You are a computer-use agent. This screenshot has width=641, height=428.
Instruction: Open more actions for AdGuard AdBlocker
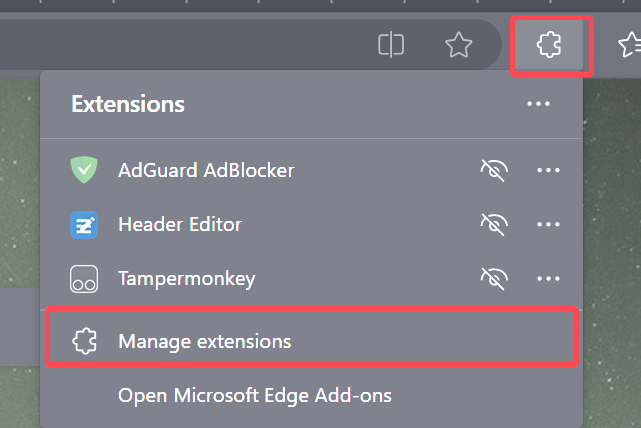pos(548,170)
